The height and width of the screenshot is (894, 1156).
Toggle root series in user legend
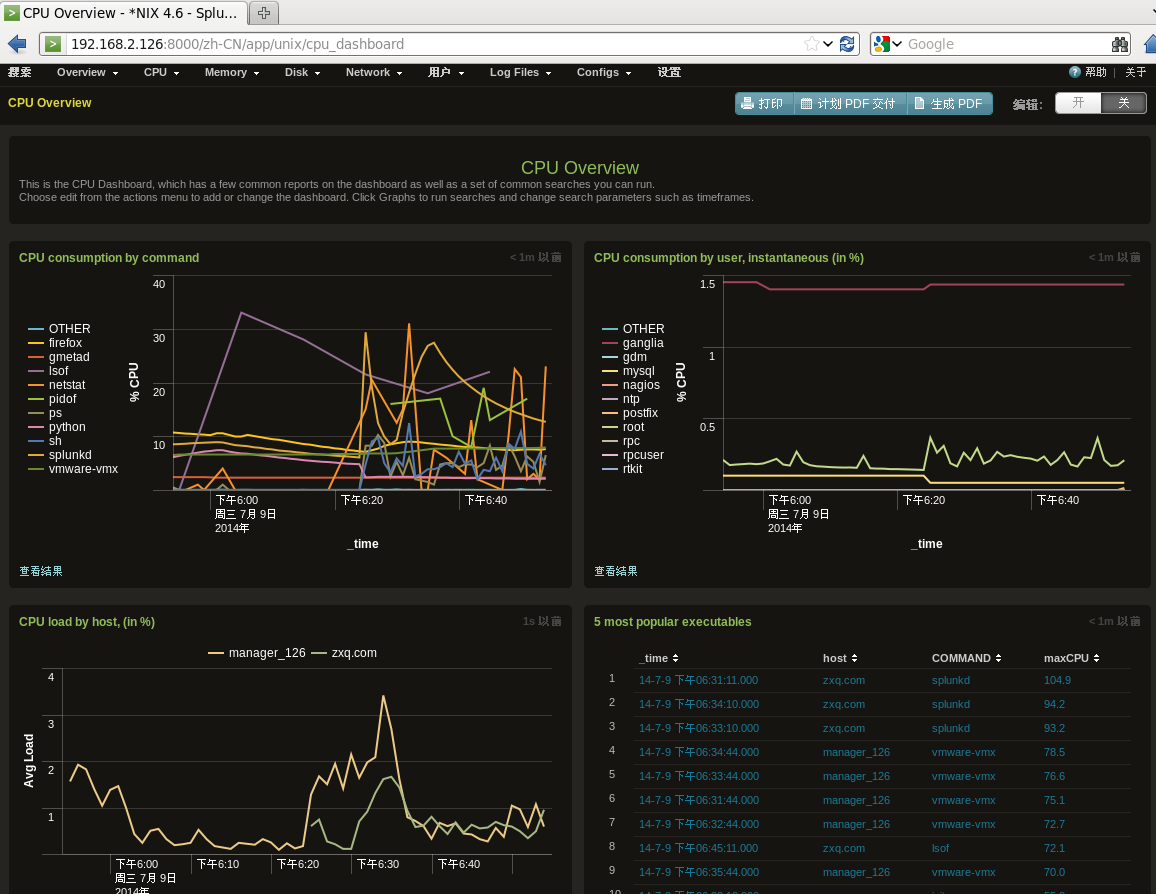624,427
